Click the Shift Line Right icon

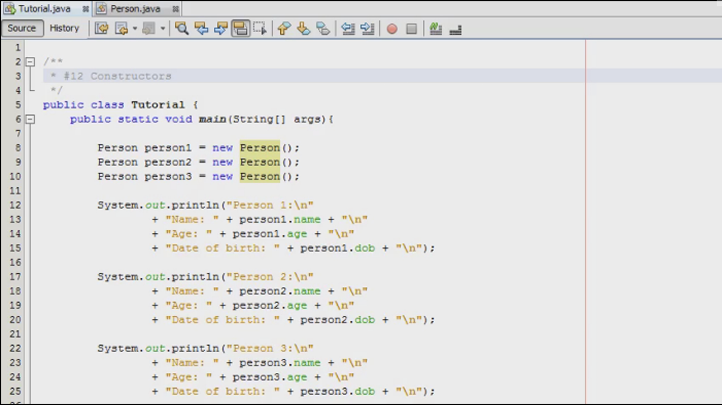(x=367, y=29)
